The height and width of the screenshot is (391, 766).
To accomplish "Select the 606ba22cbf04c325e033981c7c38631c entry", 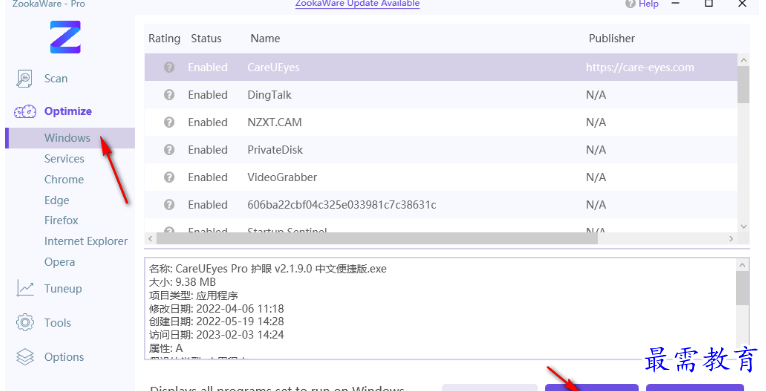I will pyautogui.click(x=441, y=205).
